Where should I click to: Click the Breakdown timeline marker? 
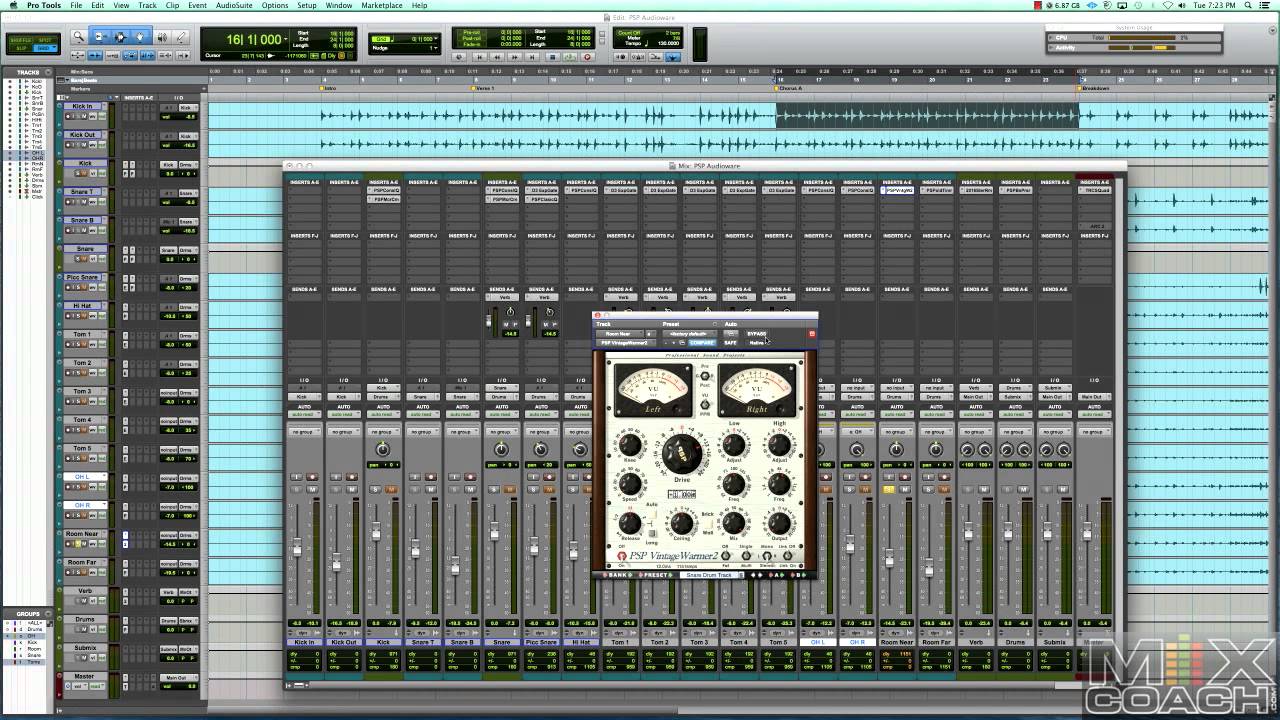coord(1095,88)
